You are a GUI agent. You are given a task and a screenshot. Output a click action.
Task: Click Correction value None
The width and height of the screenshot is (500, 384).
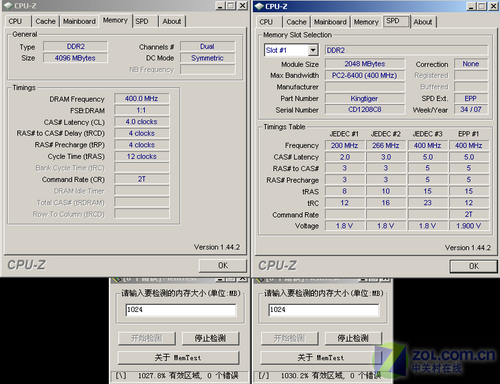(x=471, y=64)
